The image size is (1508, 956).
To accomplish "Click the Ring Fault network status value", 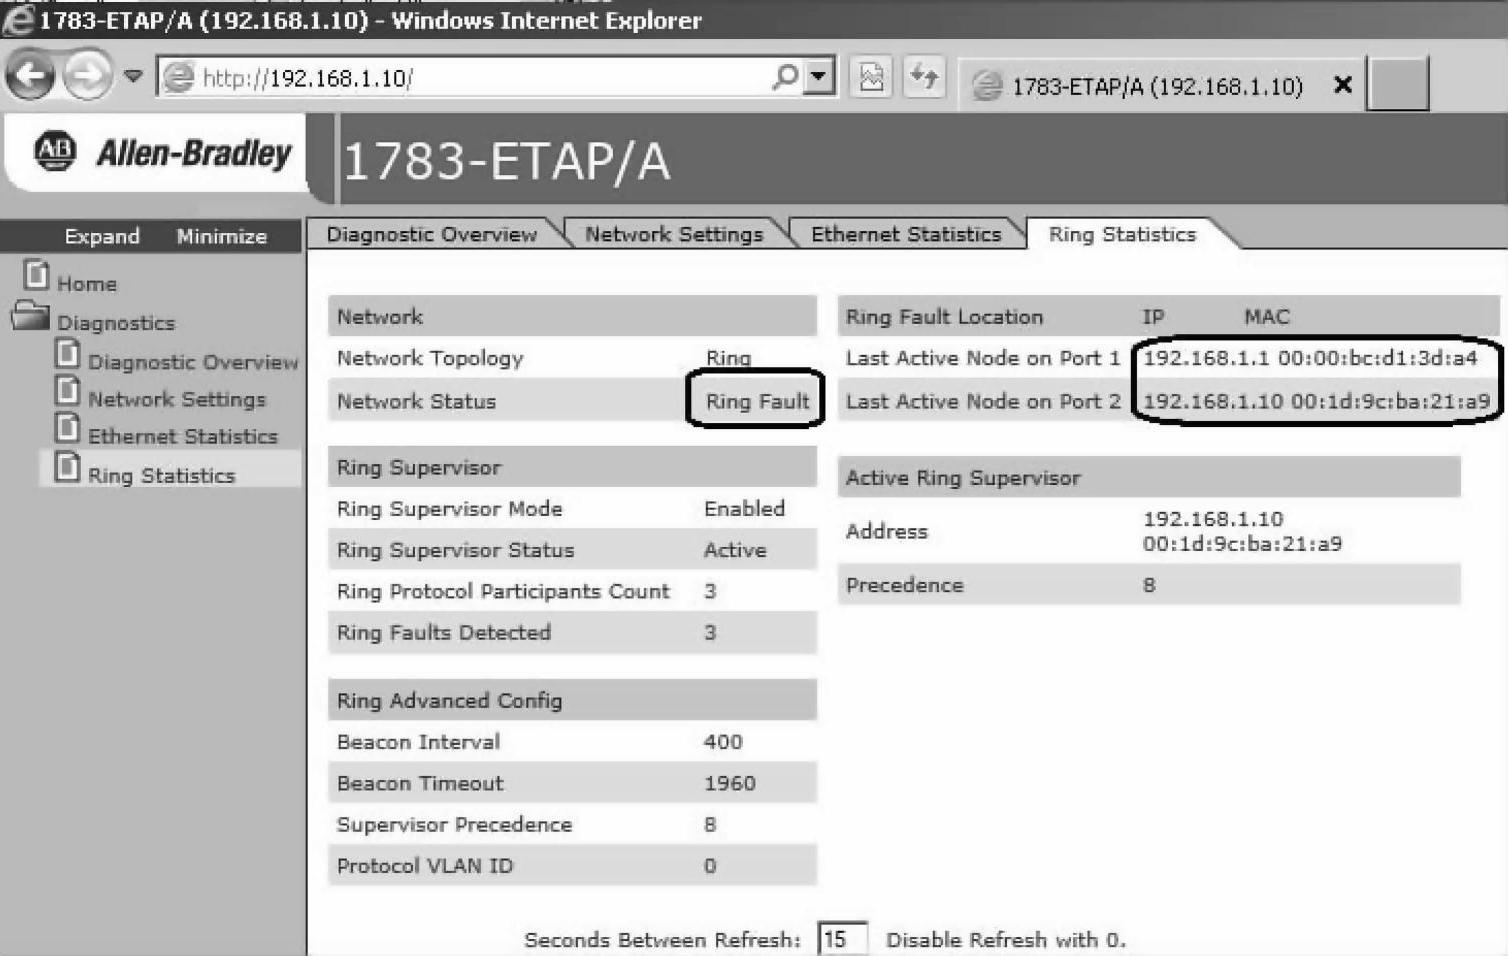I will click(x=757, y=401).
